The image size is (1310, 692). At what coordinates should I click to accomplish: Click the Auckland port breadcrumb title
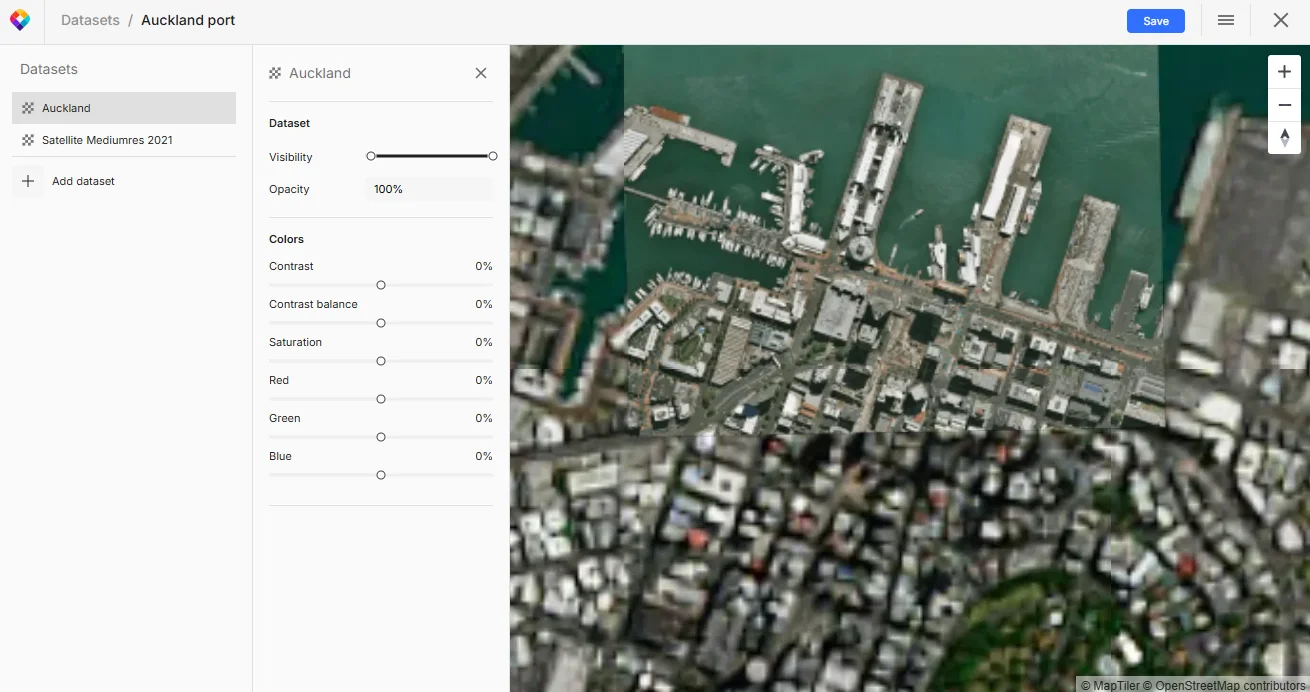pos(188,20)
